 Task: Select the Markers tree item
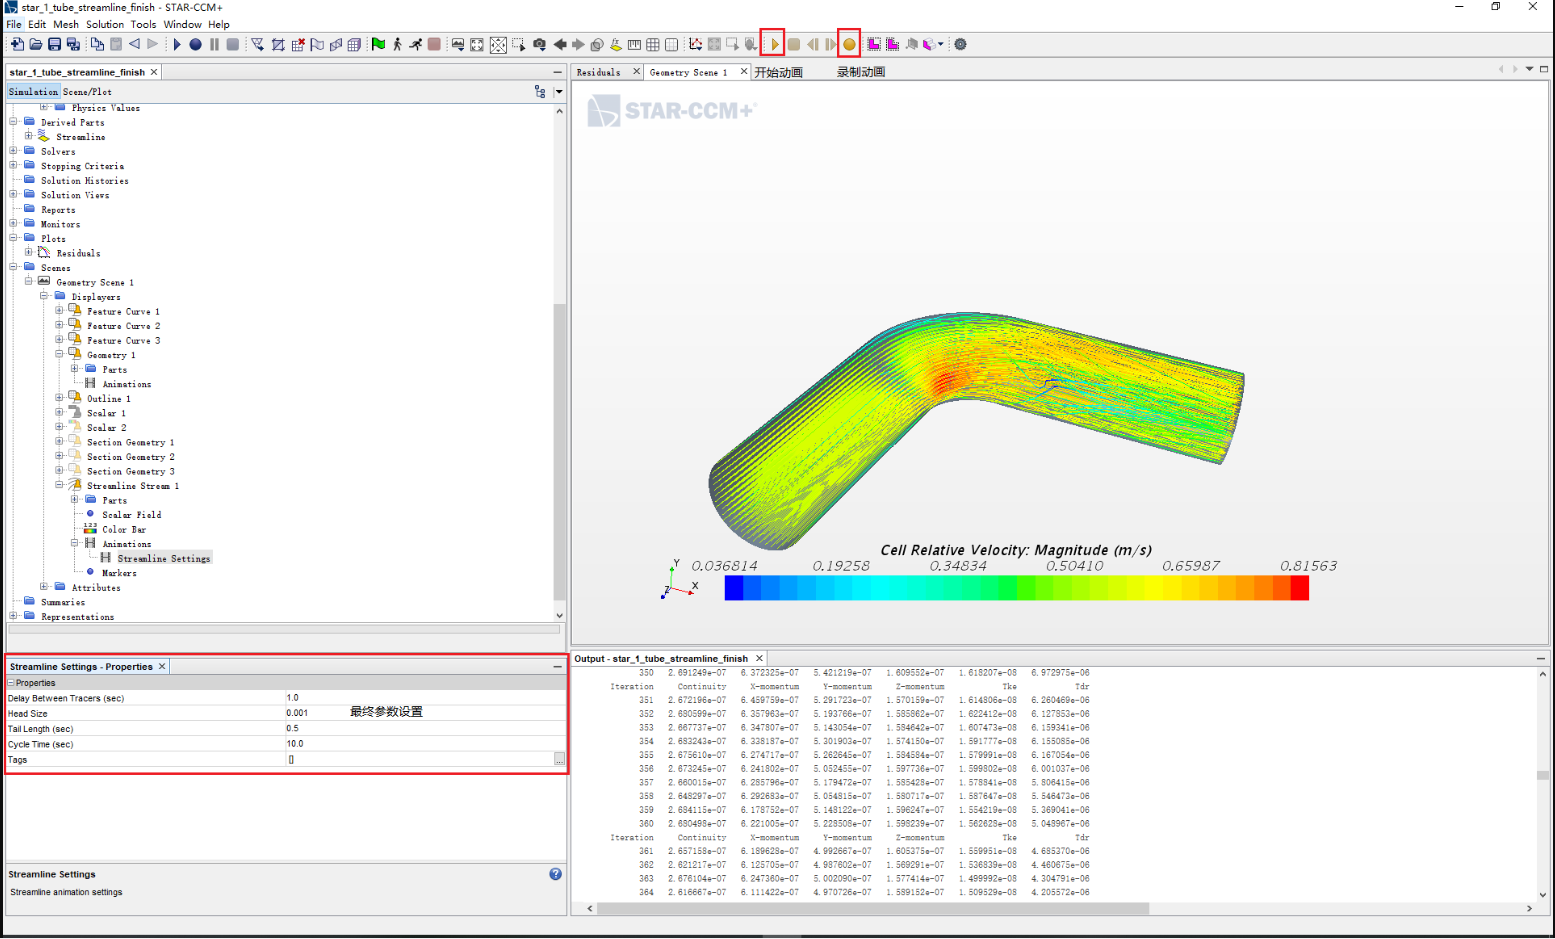119,573
